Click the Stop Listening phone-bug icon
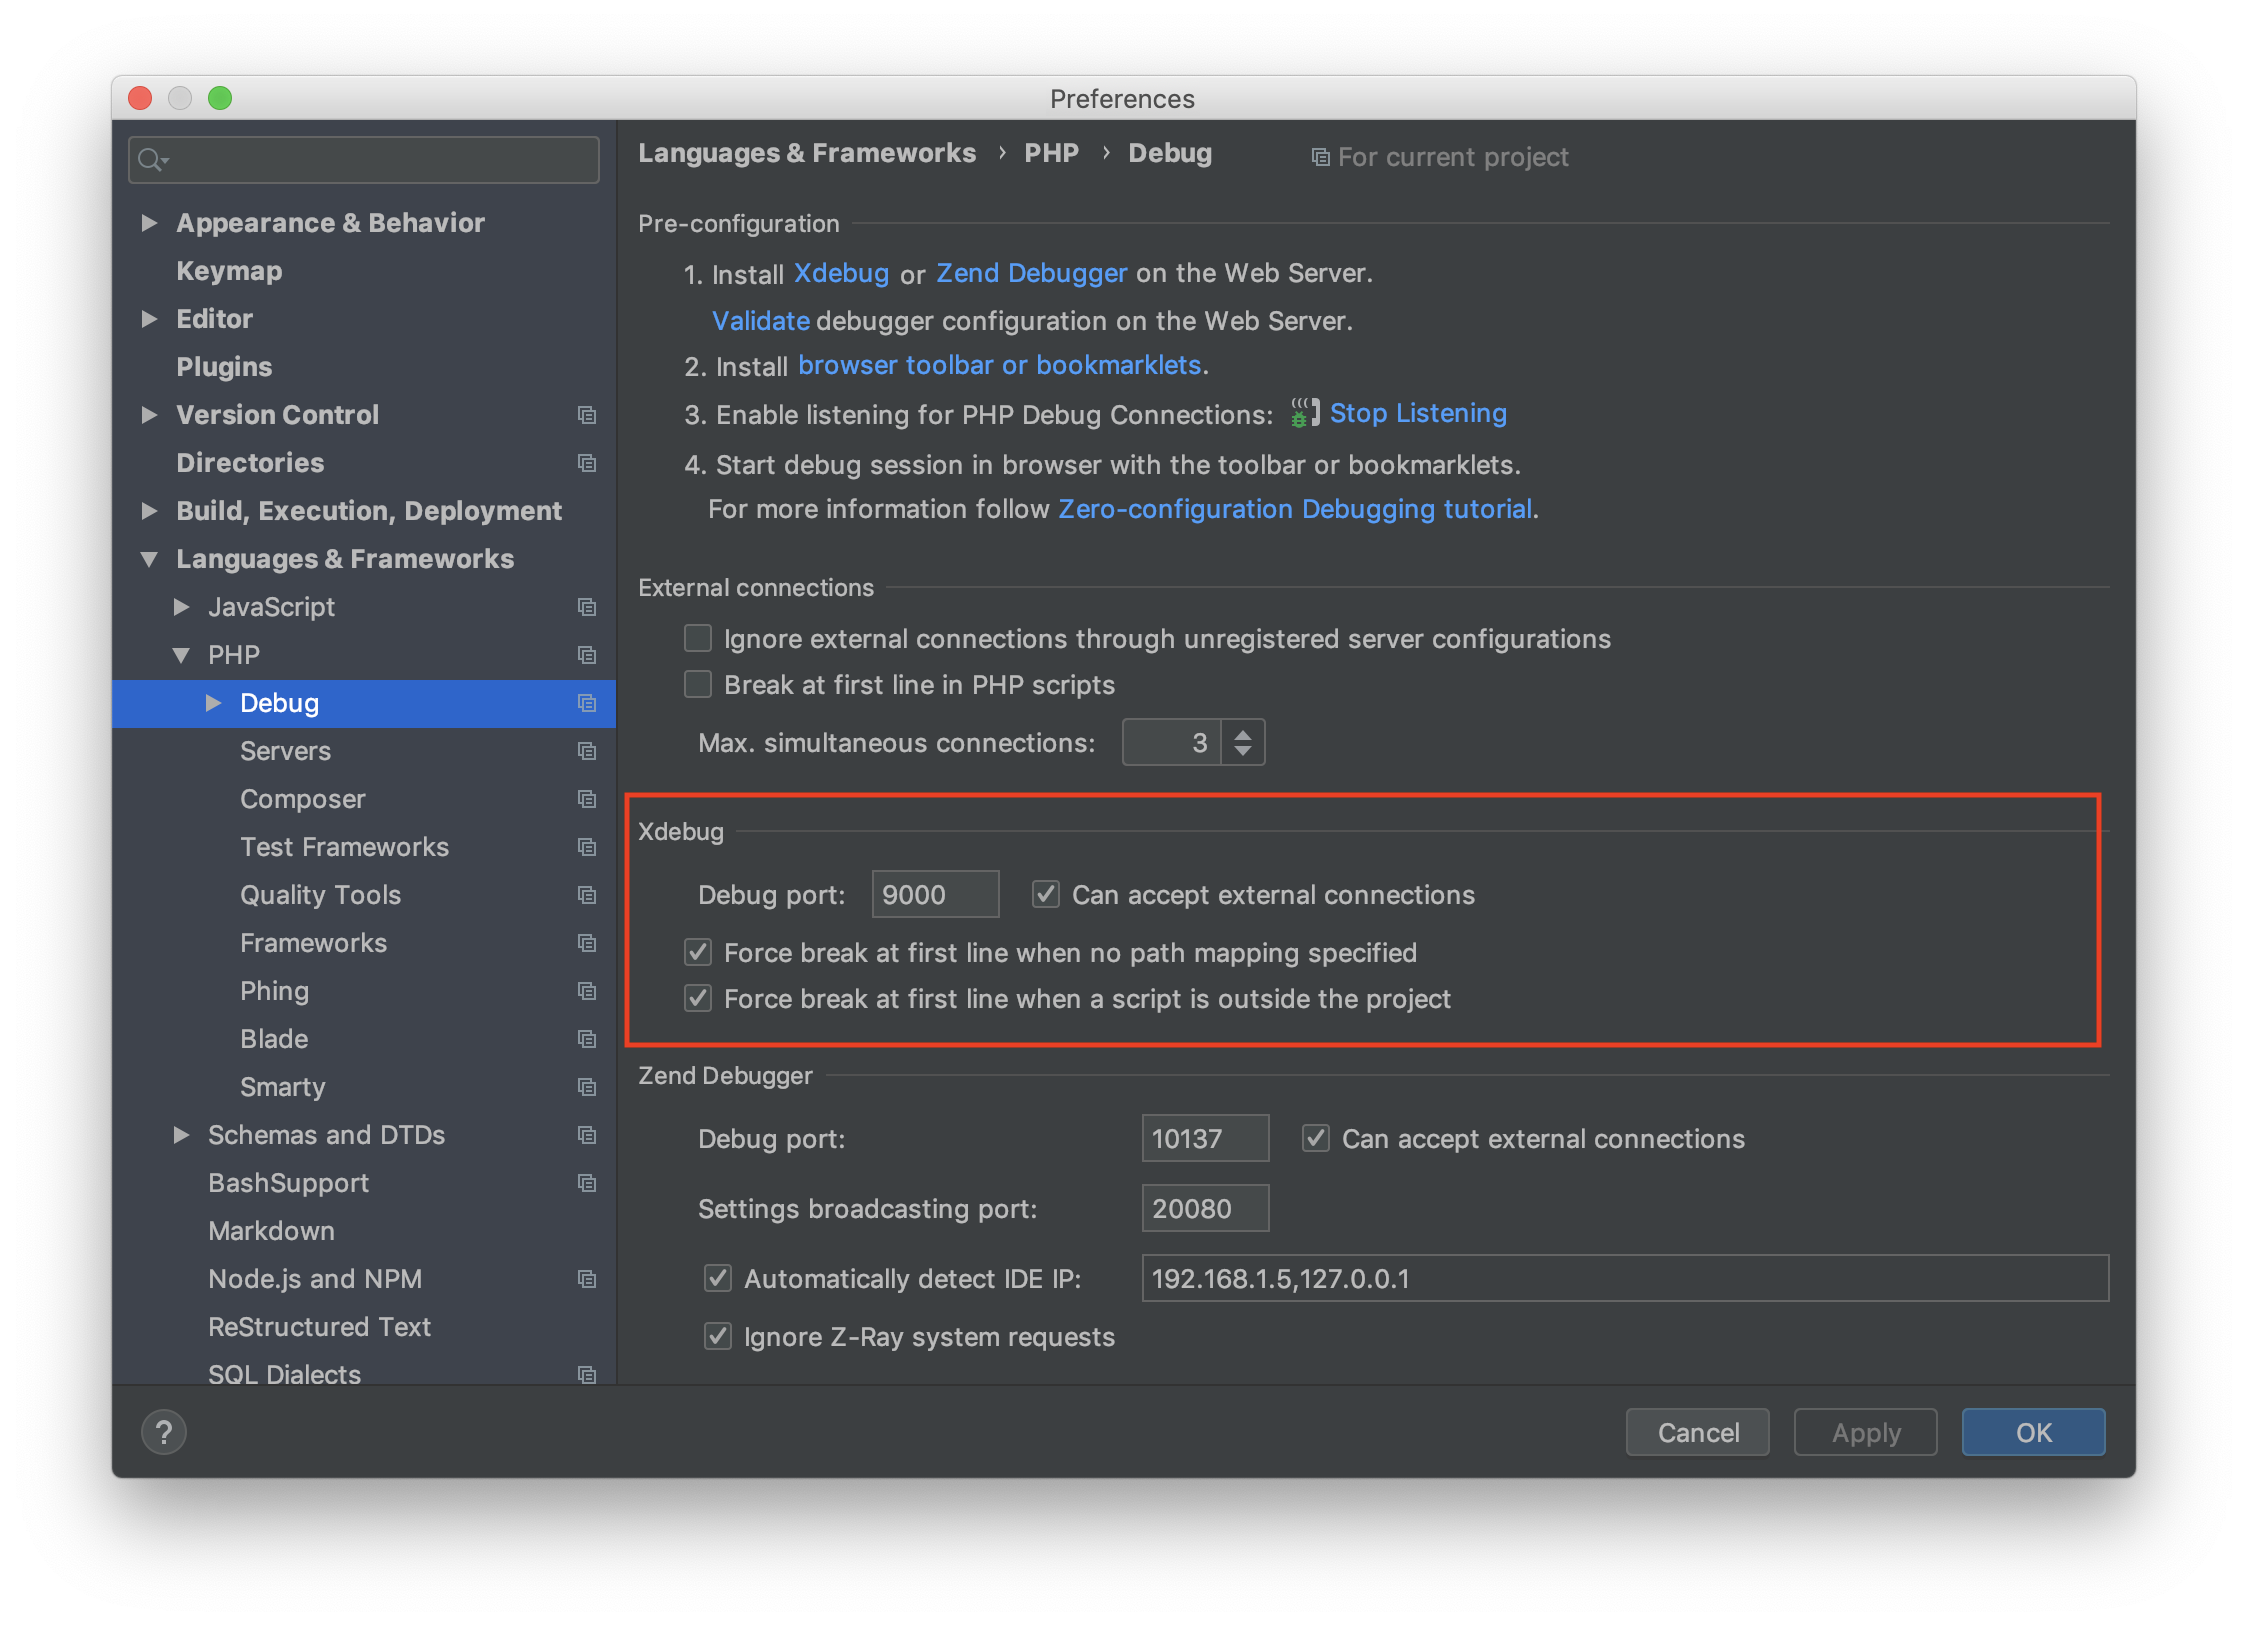The image size is (2248, 1626). point(1304,413)
